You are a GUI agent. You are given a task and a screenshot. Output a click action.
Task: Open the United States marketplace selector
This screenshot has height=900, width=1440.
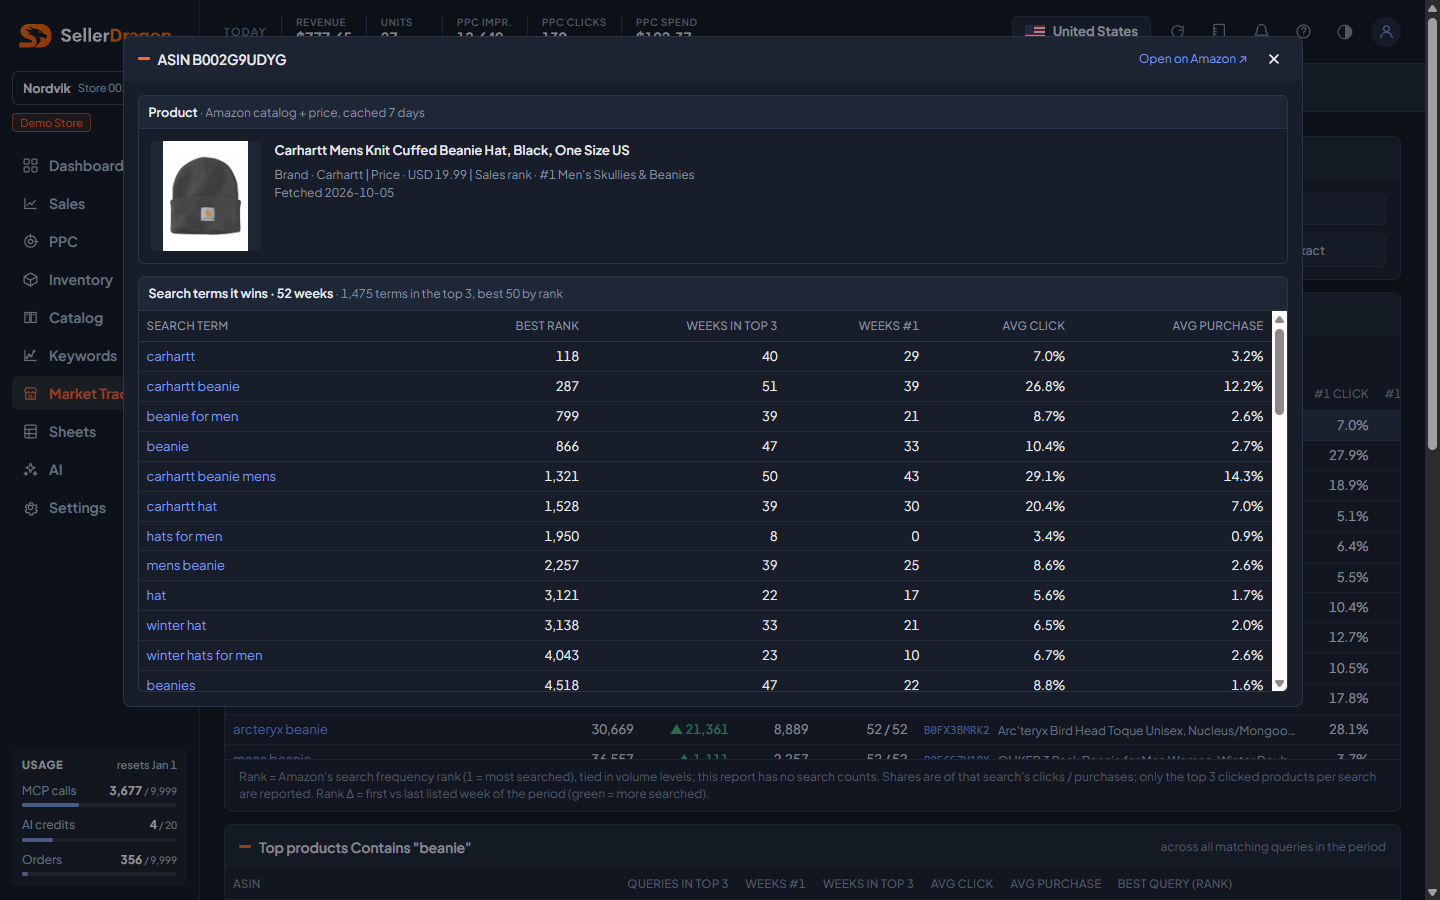point(1081,32)
